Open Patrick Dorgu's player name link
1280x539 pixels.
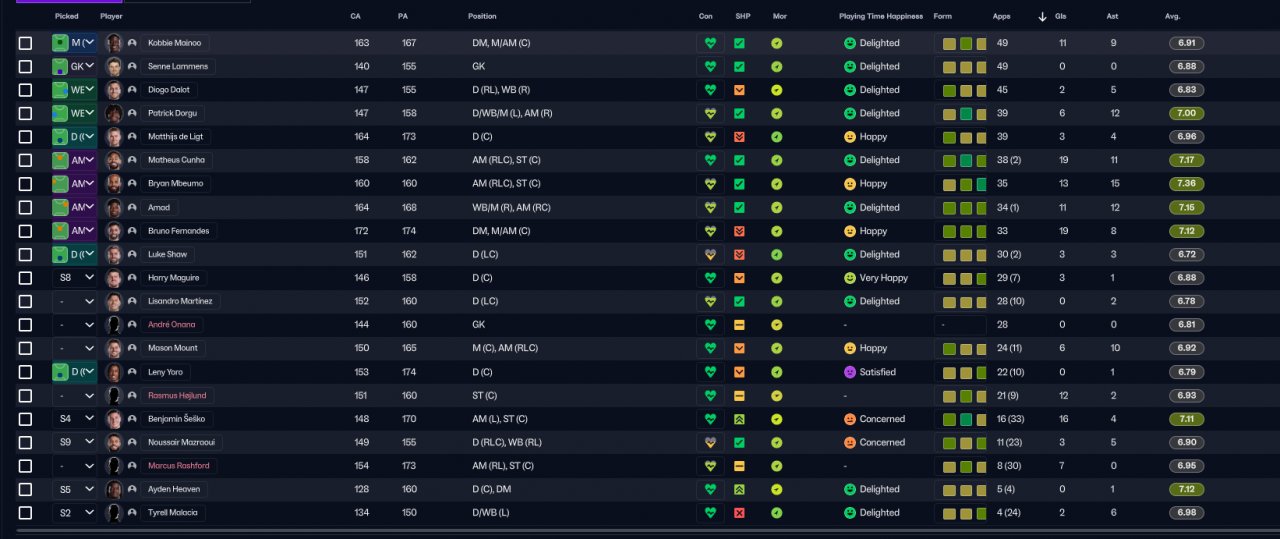(172, 114)
